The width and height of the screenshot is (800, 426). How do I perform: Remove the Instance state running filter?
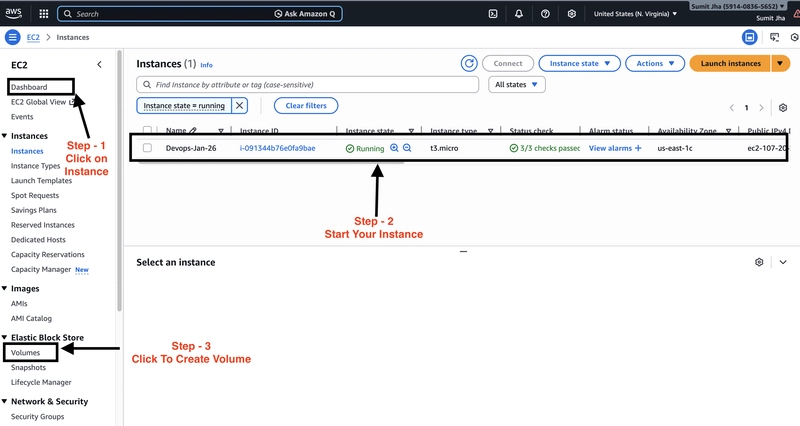coord(239,106)
